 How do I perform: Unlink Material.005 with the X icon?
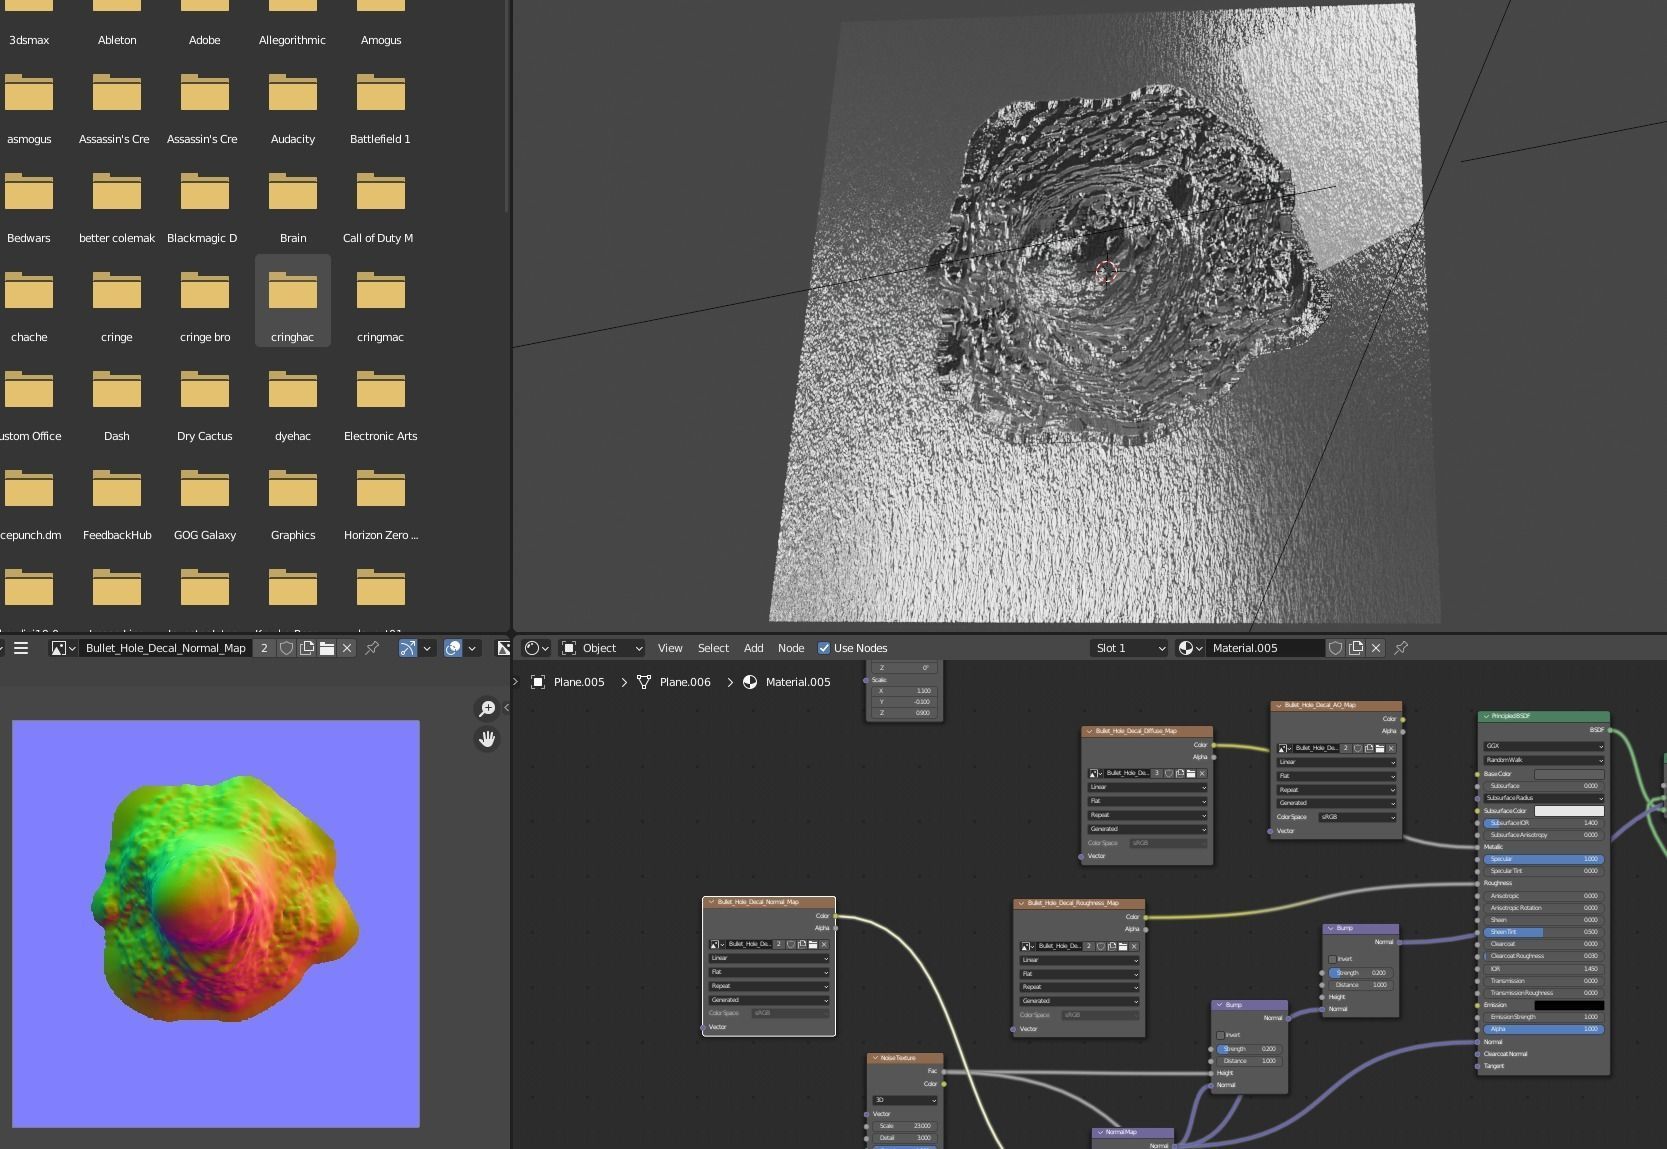coord(1376,648)
